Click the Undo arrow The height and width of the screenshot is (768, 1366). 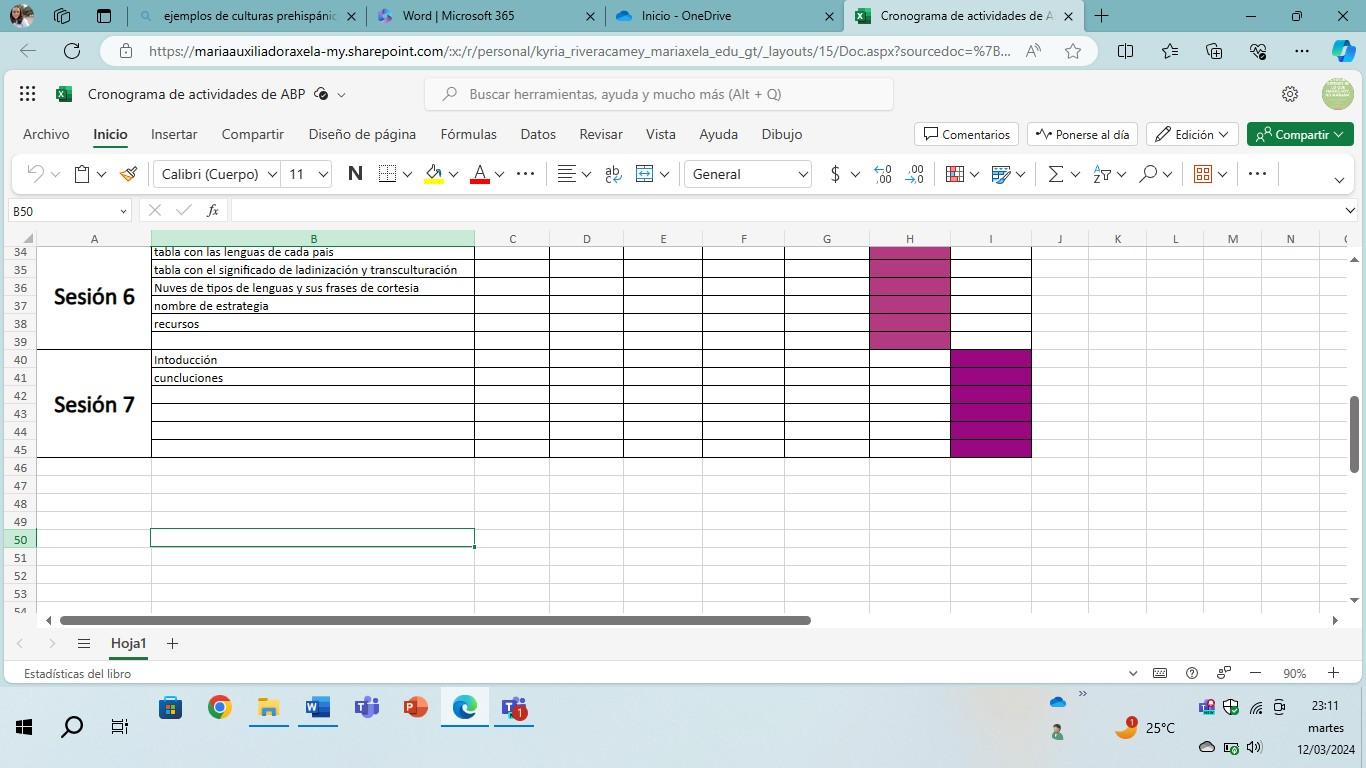coord(35,174)
